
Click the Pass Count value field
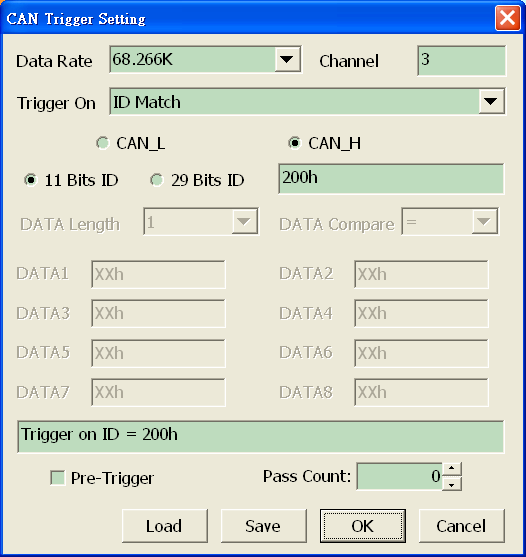(x=400, y=476)
